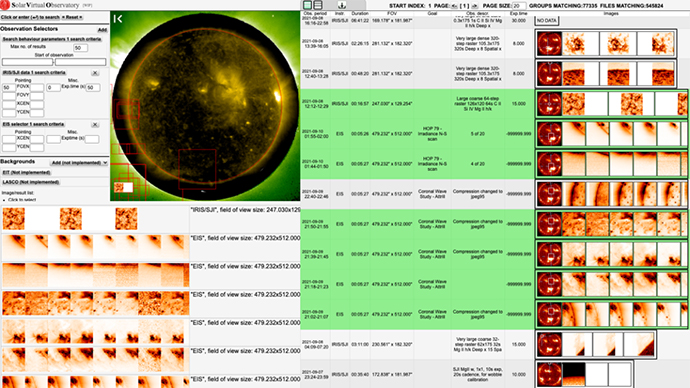Open full-disk sun thumbnail in '4 of 20' row
Image resolution: width=690 pixels, height=388 pixels.
click(549, 164)
